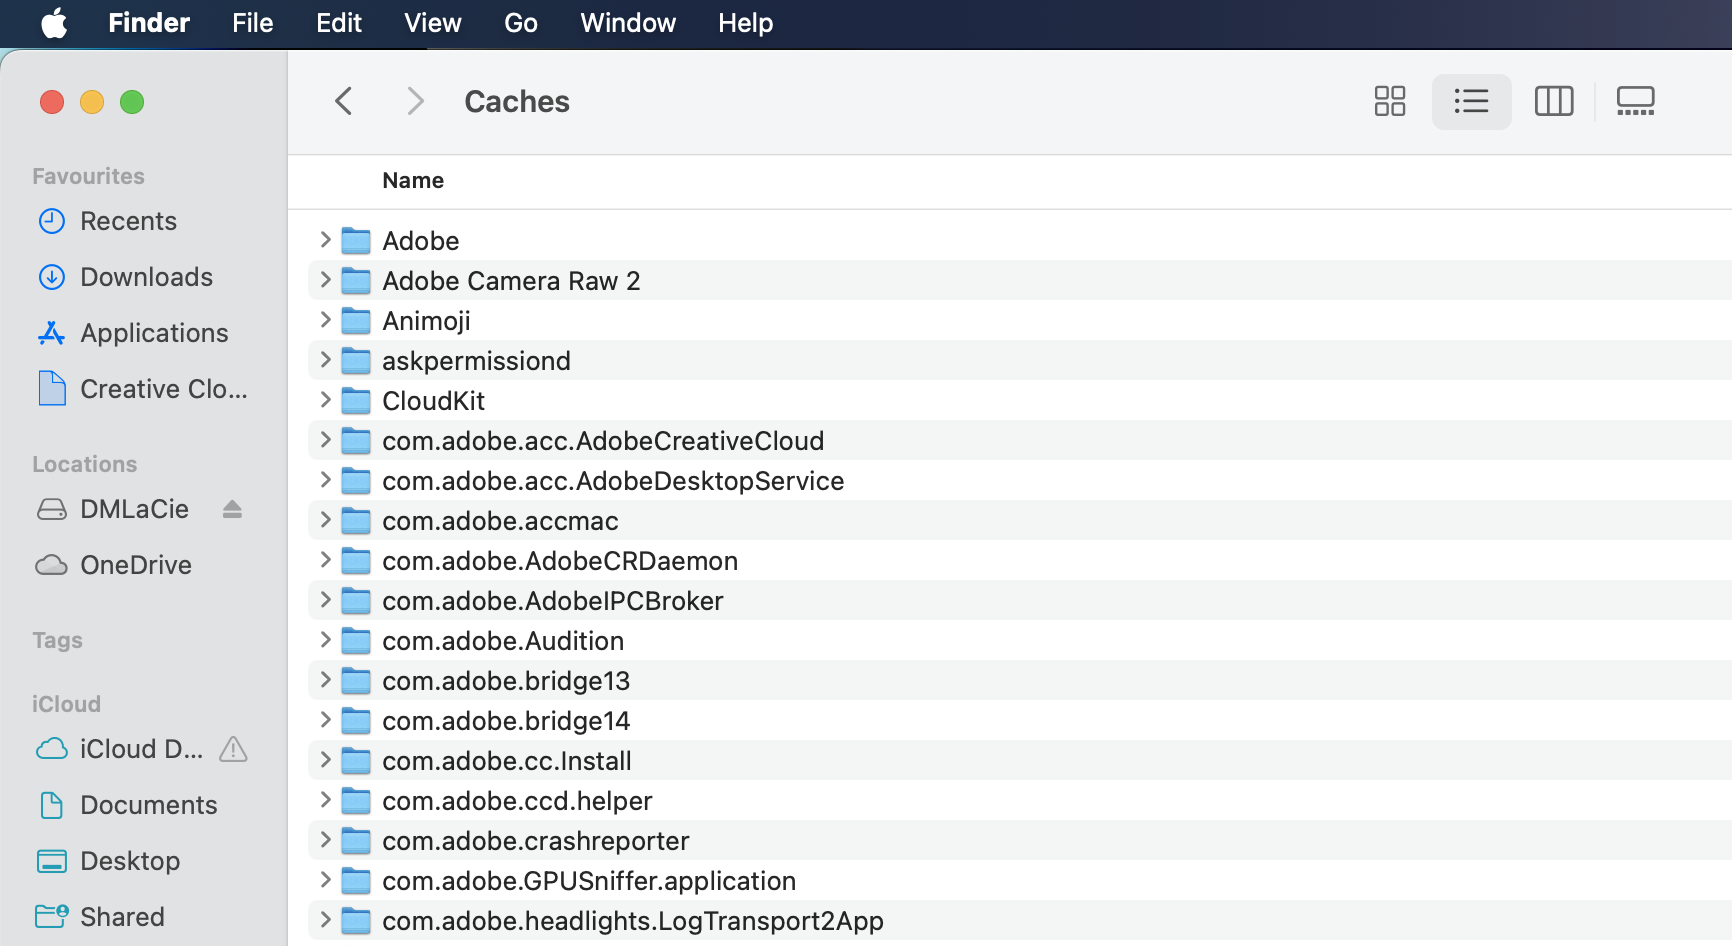Expand the askpermissiond folder
This screenshot has height=946, width=1732.
(x=325, y=360)
